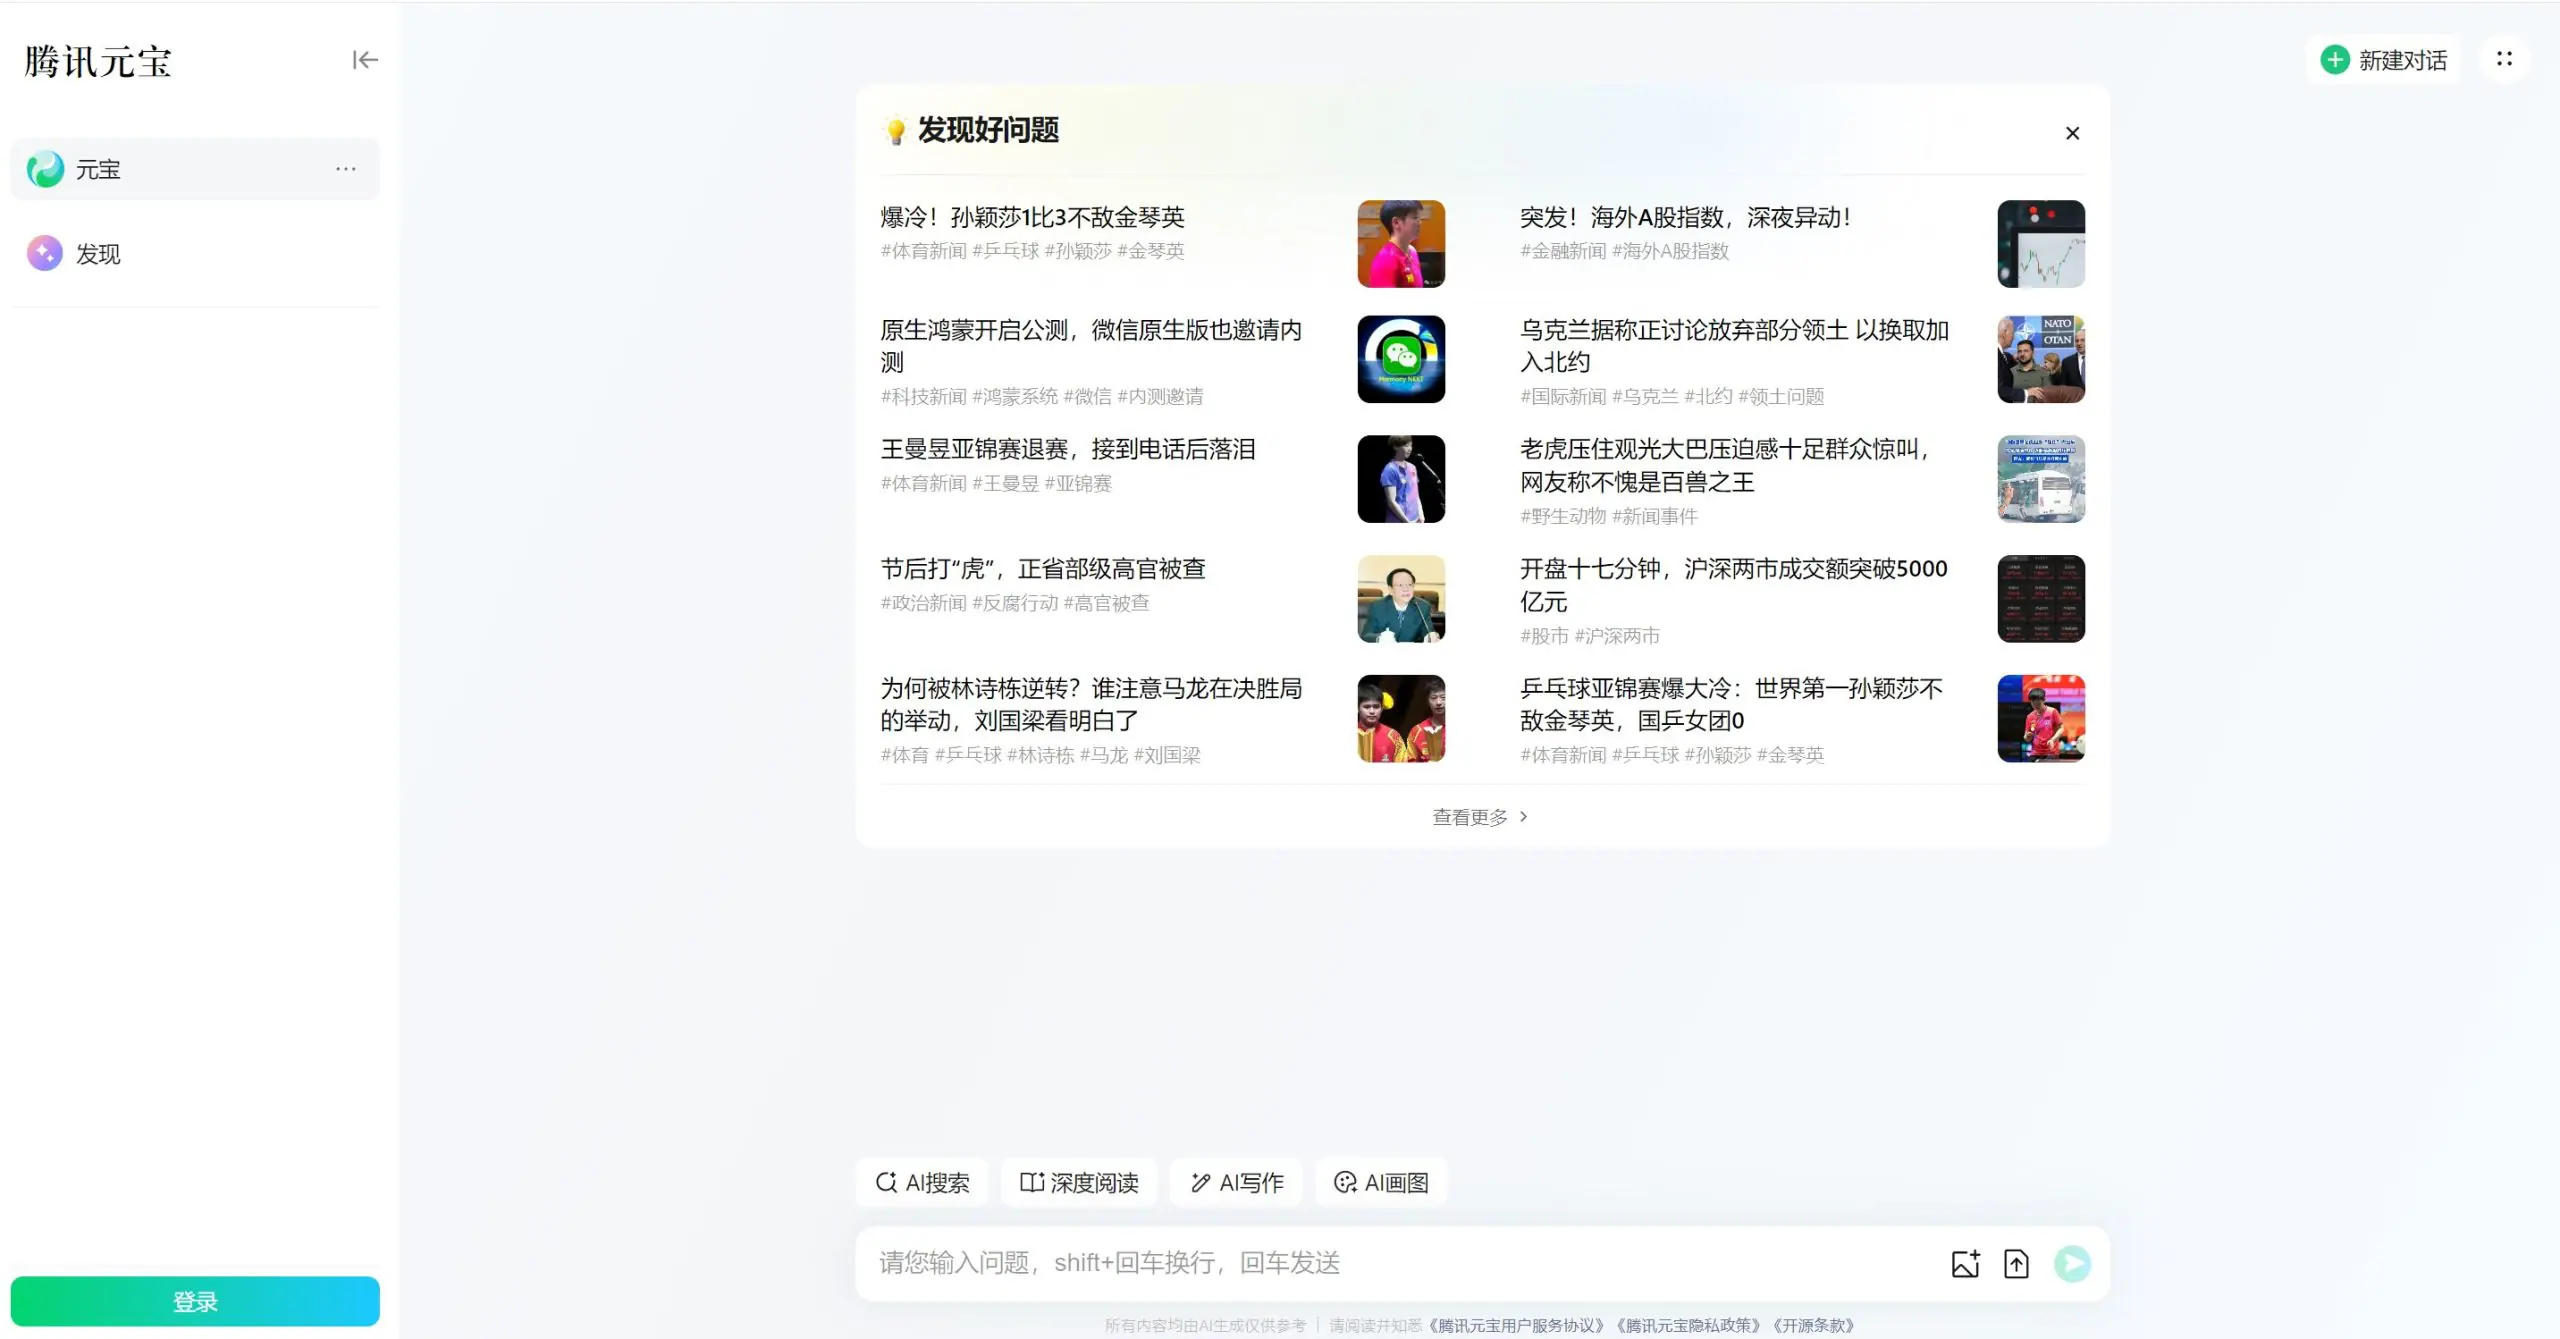The height and width of the screenshot is (1339, 2560).
Task: Select AI写作 mode
Action: tap(1237, 1183)
